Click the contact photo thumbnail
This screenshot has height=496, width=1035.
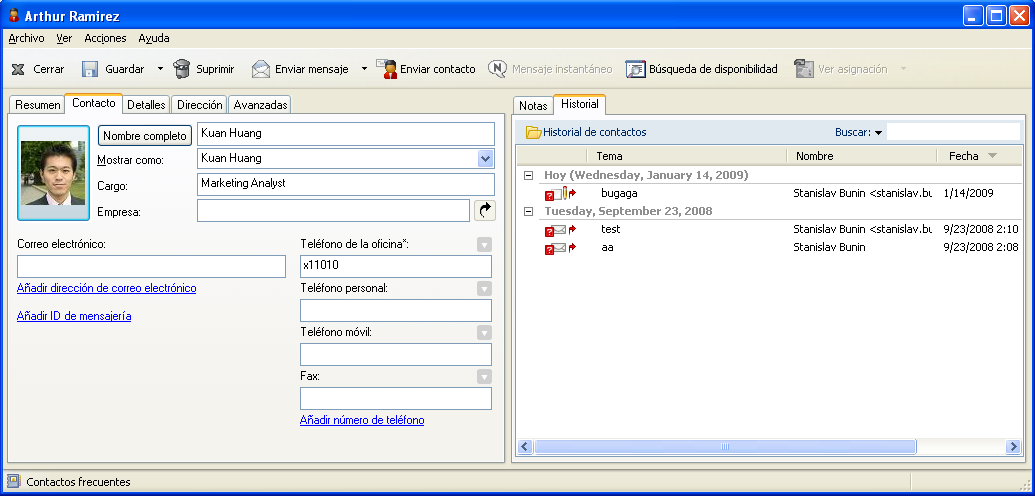click(53, 173)
